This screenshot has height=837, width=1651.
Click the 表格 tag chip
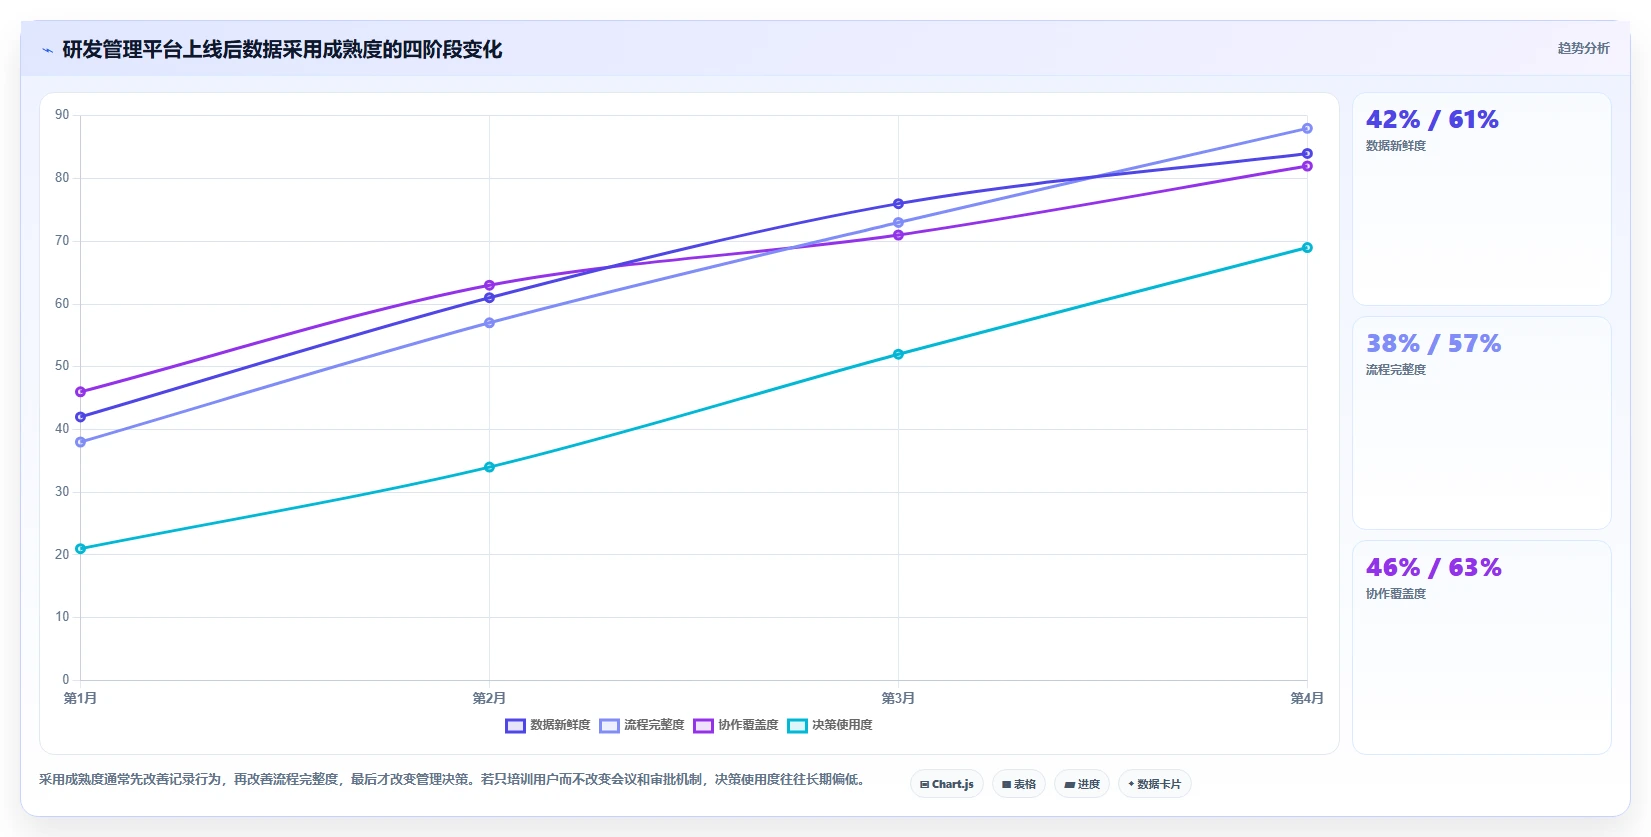click(1019, 784)
